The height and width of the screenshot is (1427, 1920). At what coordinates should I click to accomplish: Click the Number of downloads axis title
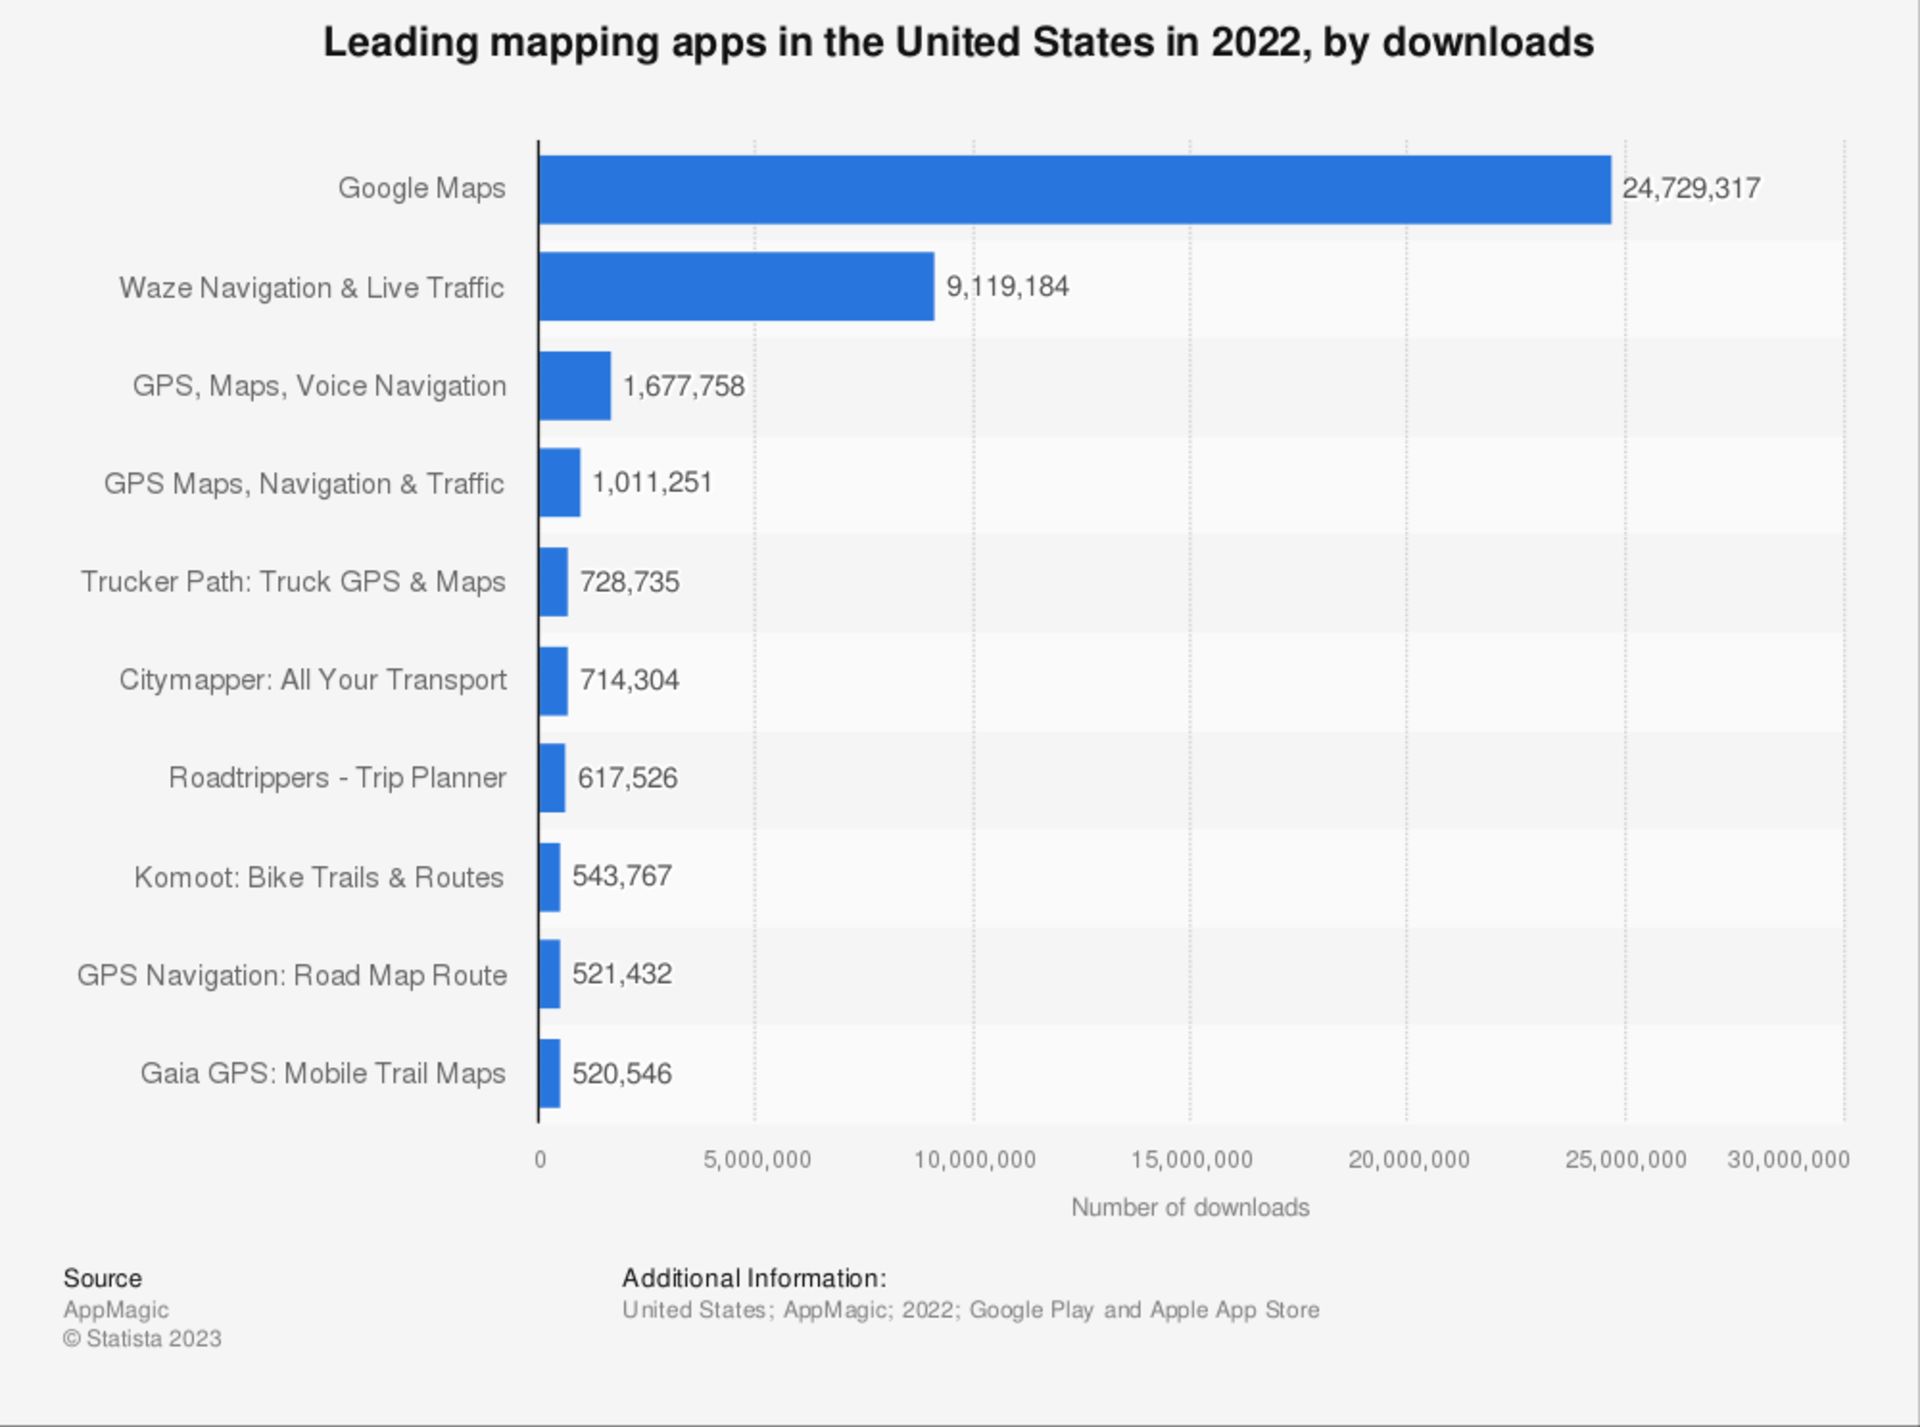click(1190, 1207)
